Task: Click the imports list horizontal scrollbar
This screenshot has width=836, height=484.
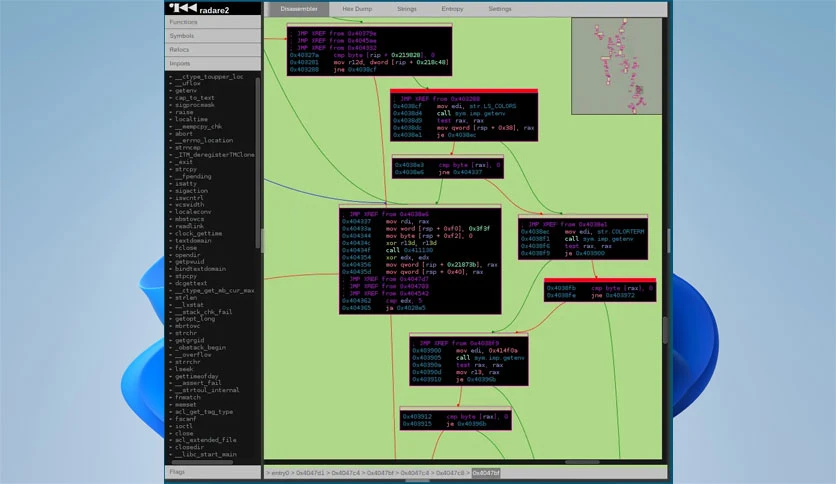Action: tap(202, 462)
